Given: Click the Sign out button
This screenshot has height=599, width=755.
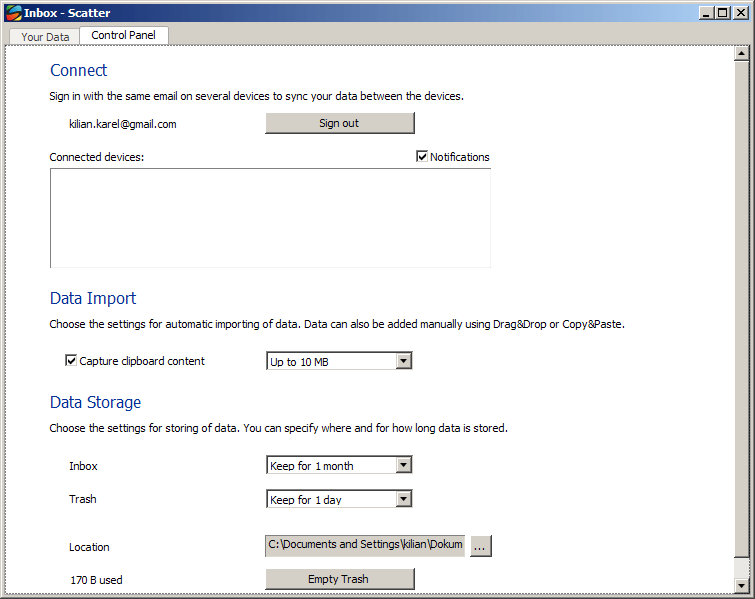Looking at the screenshot, I should [340, 123].
